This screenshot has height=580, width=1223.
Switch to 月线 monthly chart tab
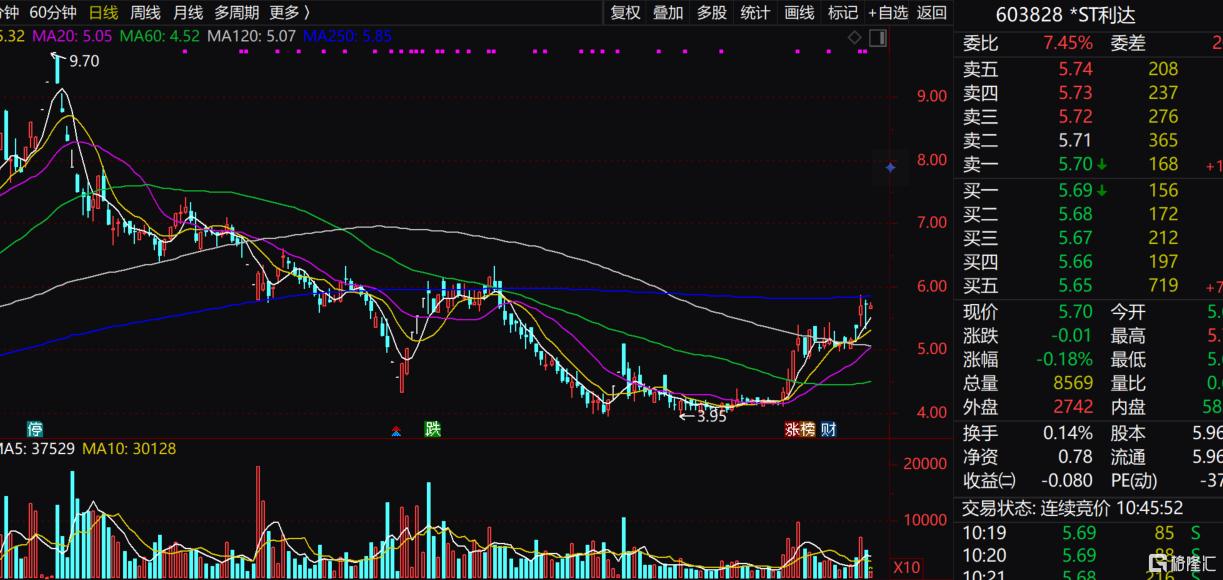pos(187,12)
